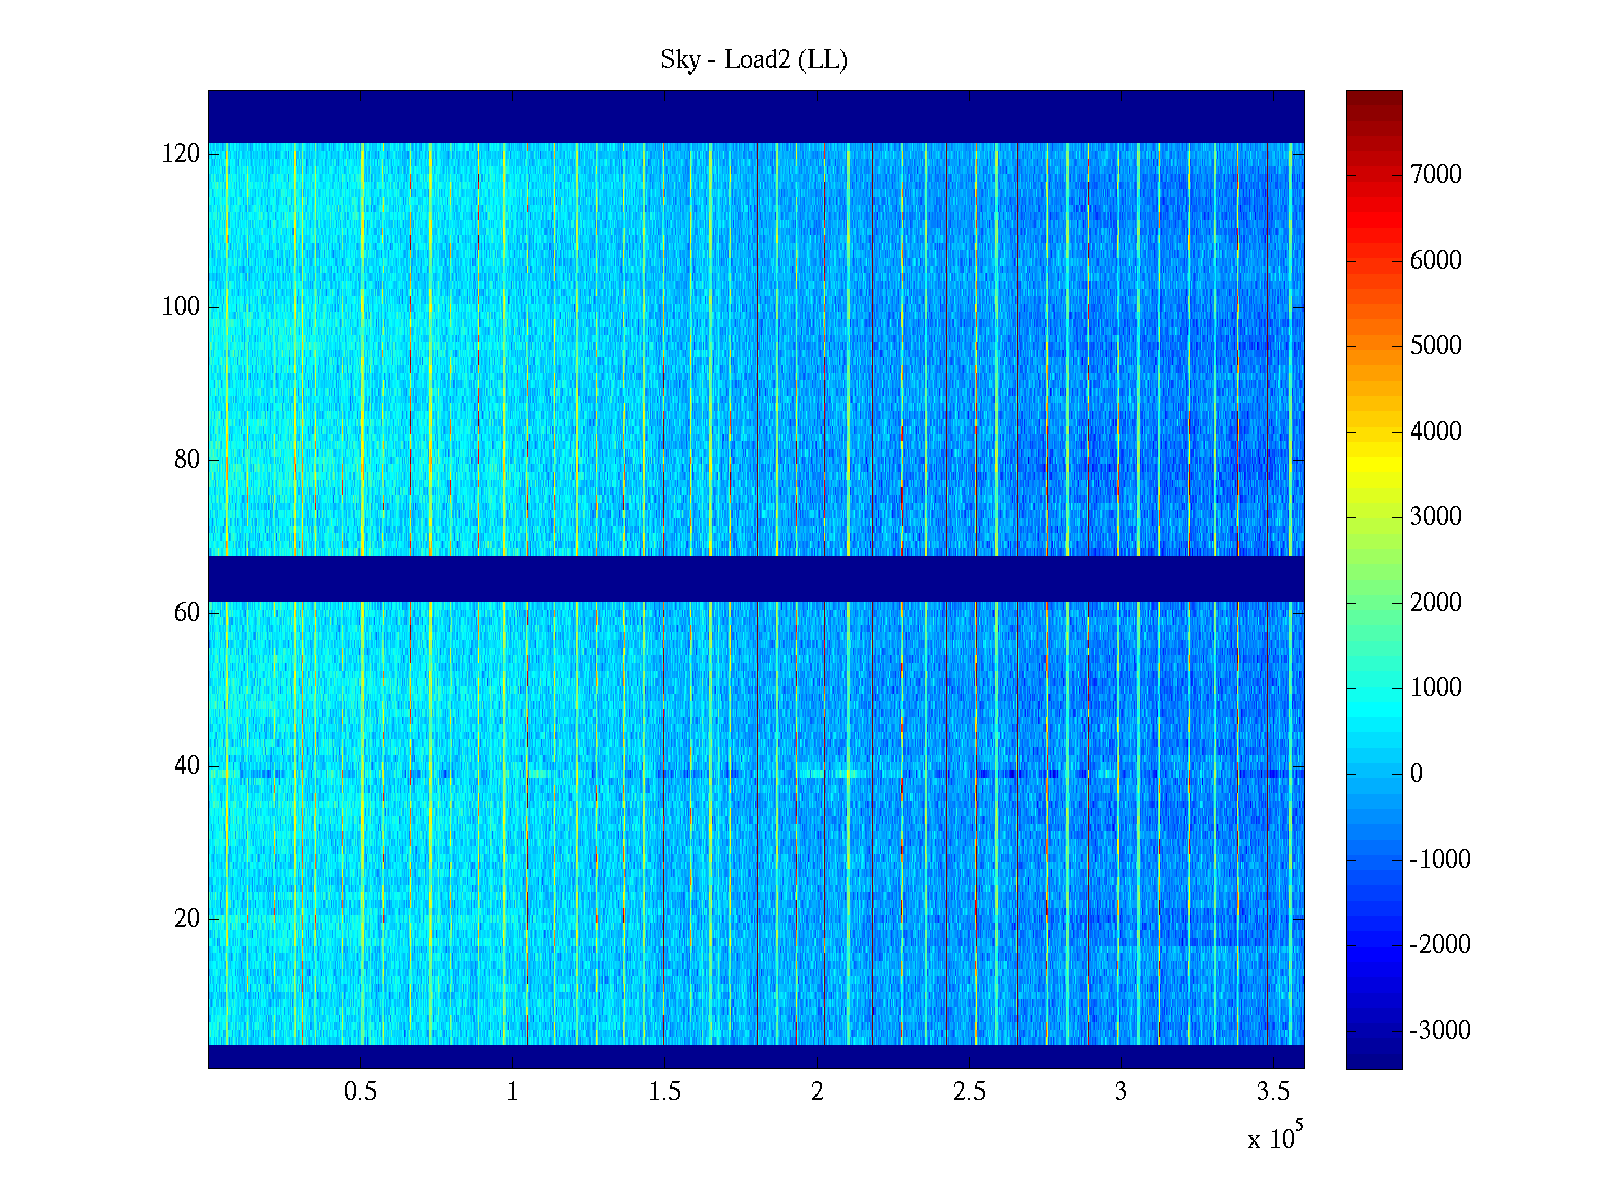Click the colorbar label 4000
Image resolution: width=1600 pixels, height=1200 pixels.
coord(1436,432)
